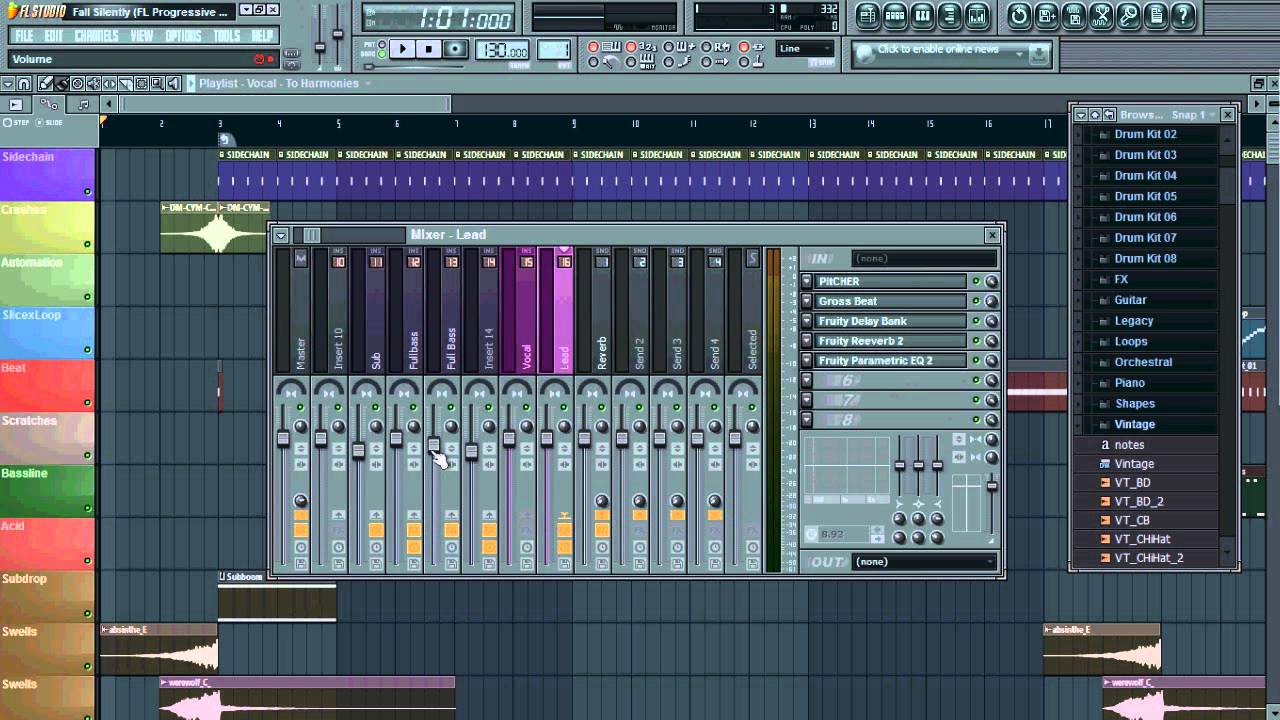Click the Master mixer track volume fader
The image size is (1280, 720).
pyautogui.click(x=283, y=439)
